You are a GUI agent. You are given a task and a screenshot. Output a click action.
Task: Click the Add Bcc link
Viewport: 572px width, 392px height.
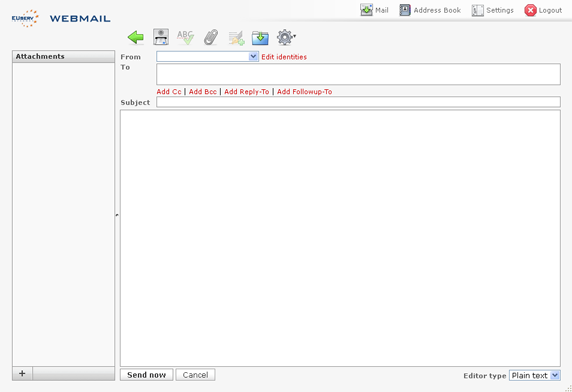[203, 92]
